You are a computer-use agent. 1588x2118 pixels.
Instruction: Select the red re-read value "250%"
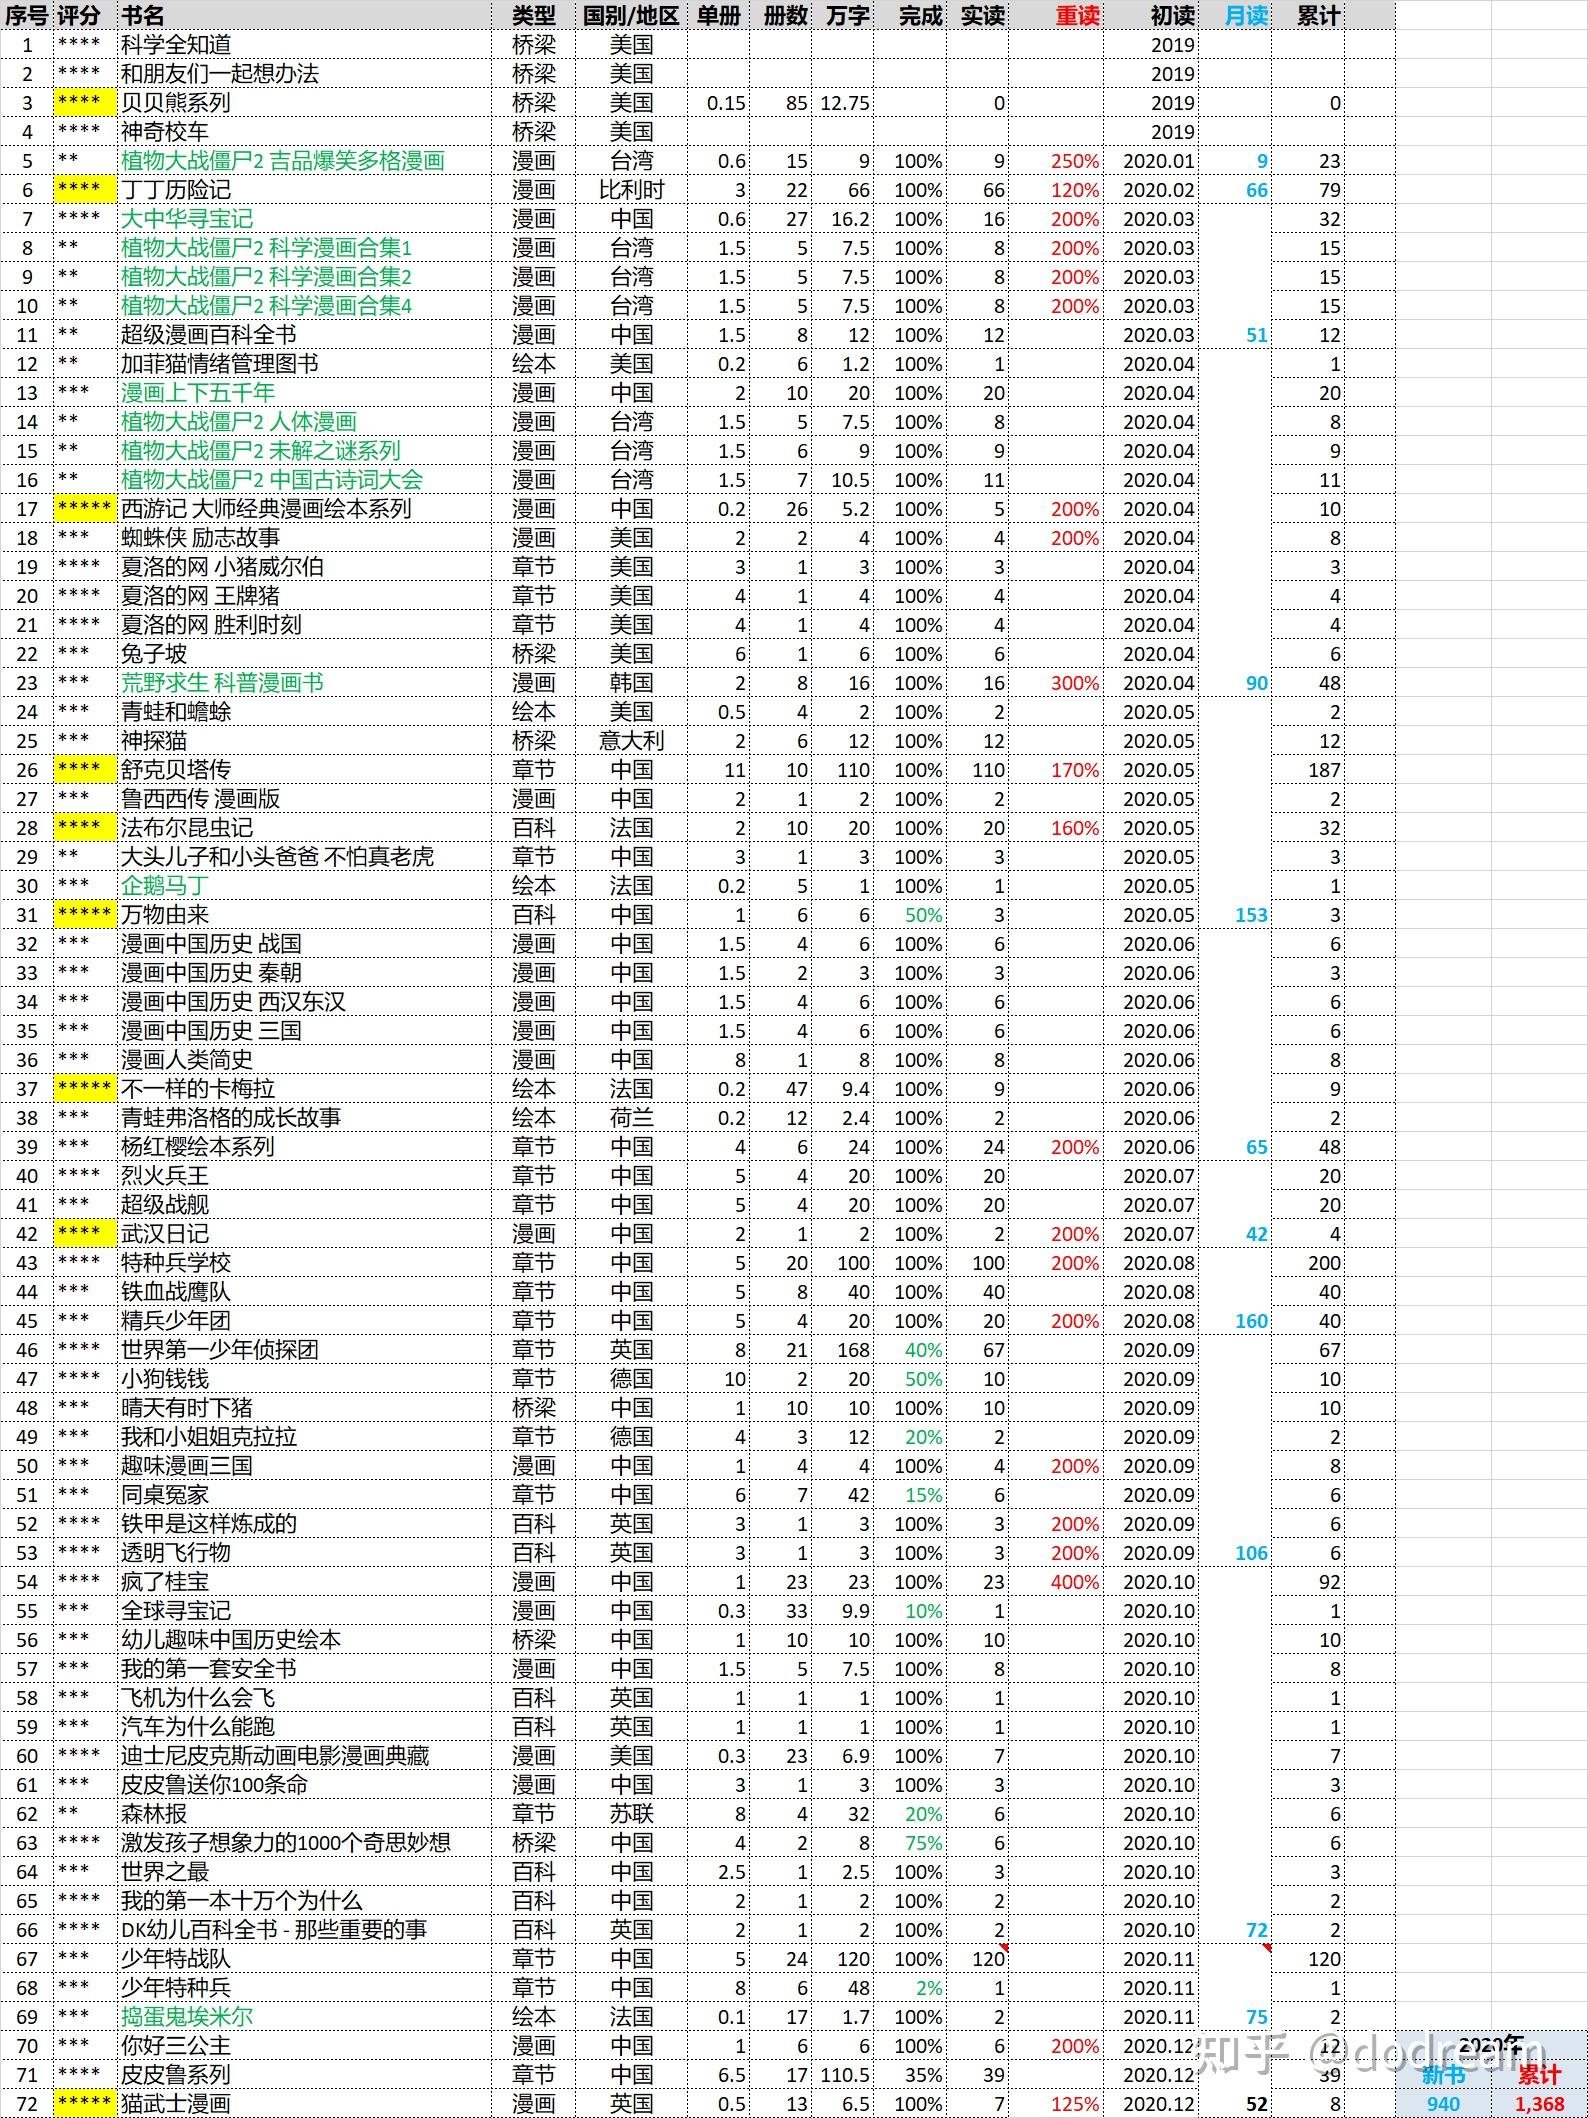pyautogui.click(x=1075, y=161)
